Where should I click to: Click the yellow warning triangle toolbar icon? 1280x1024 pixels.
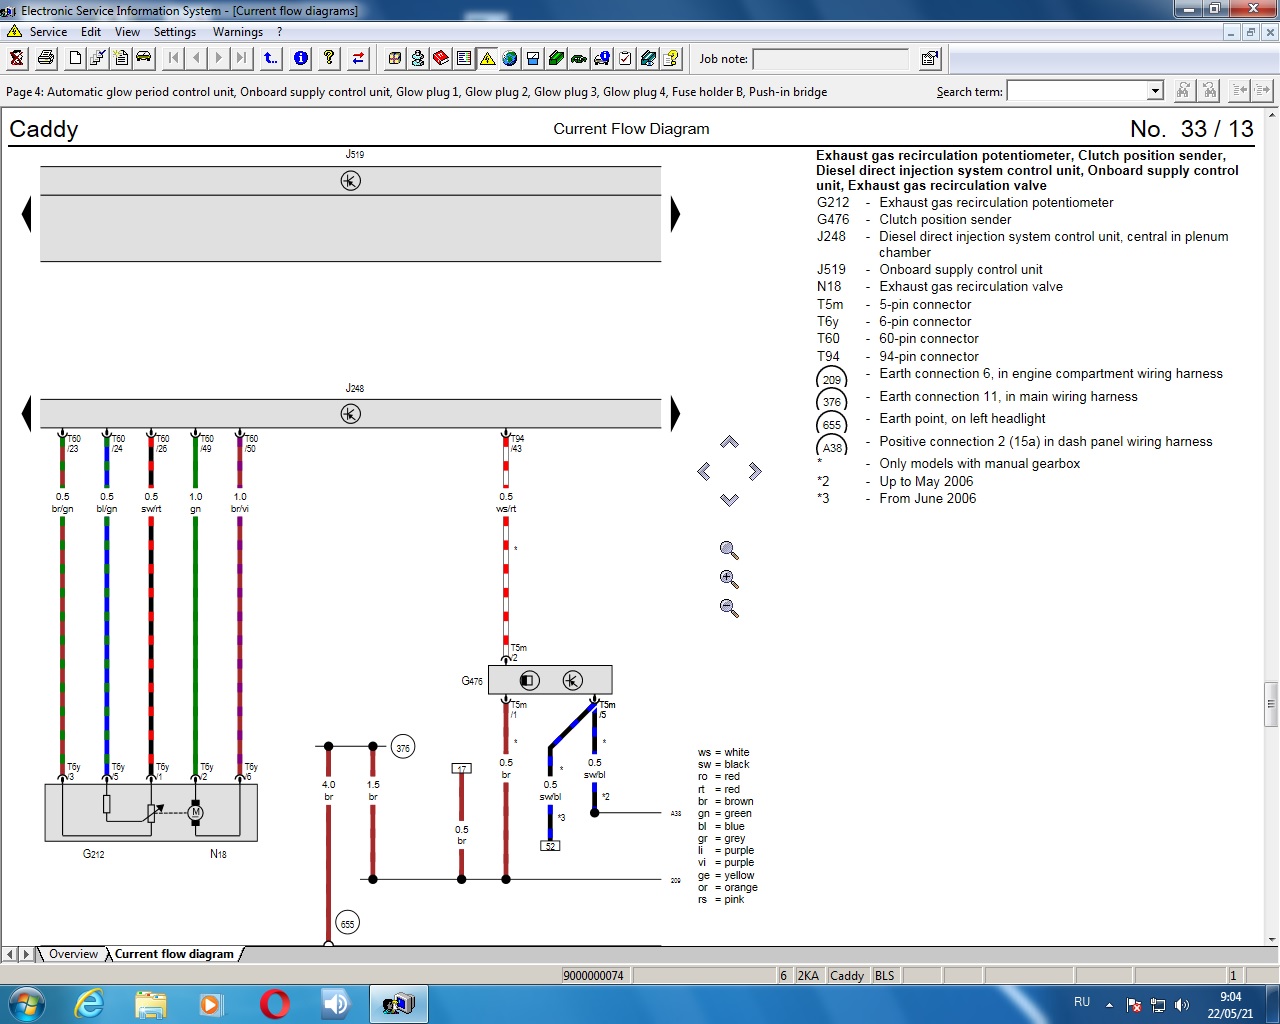487,58
